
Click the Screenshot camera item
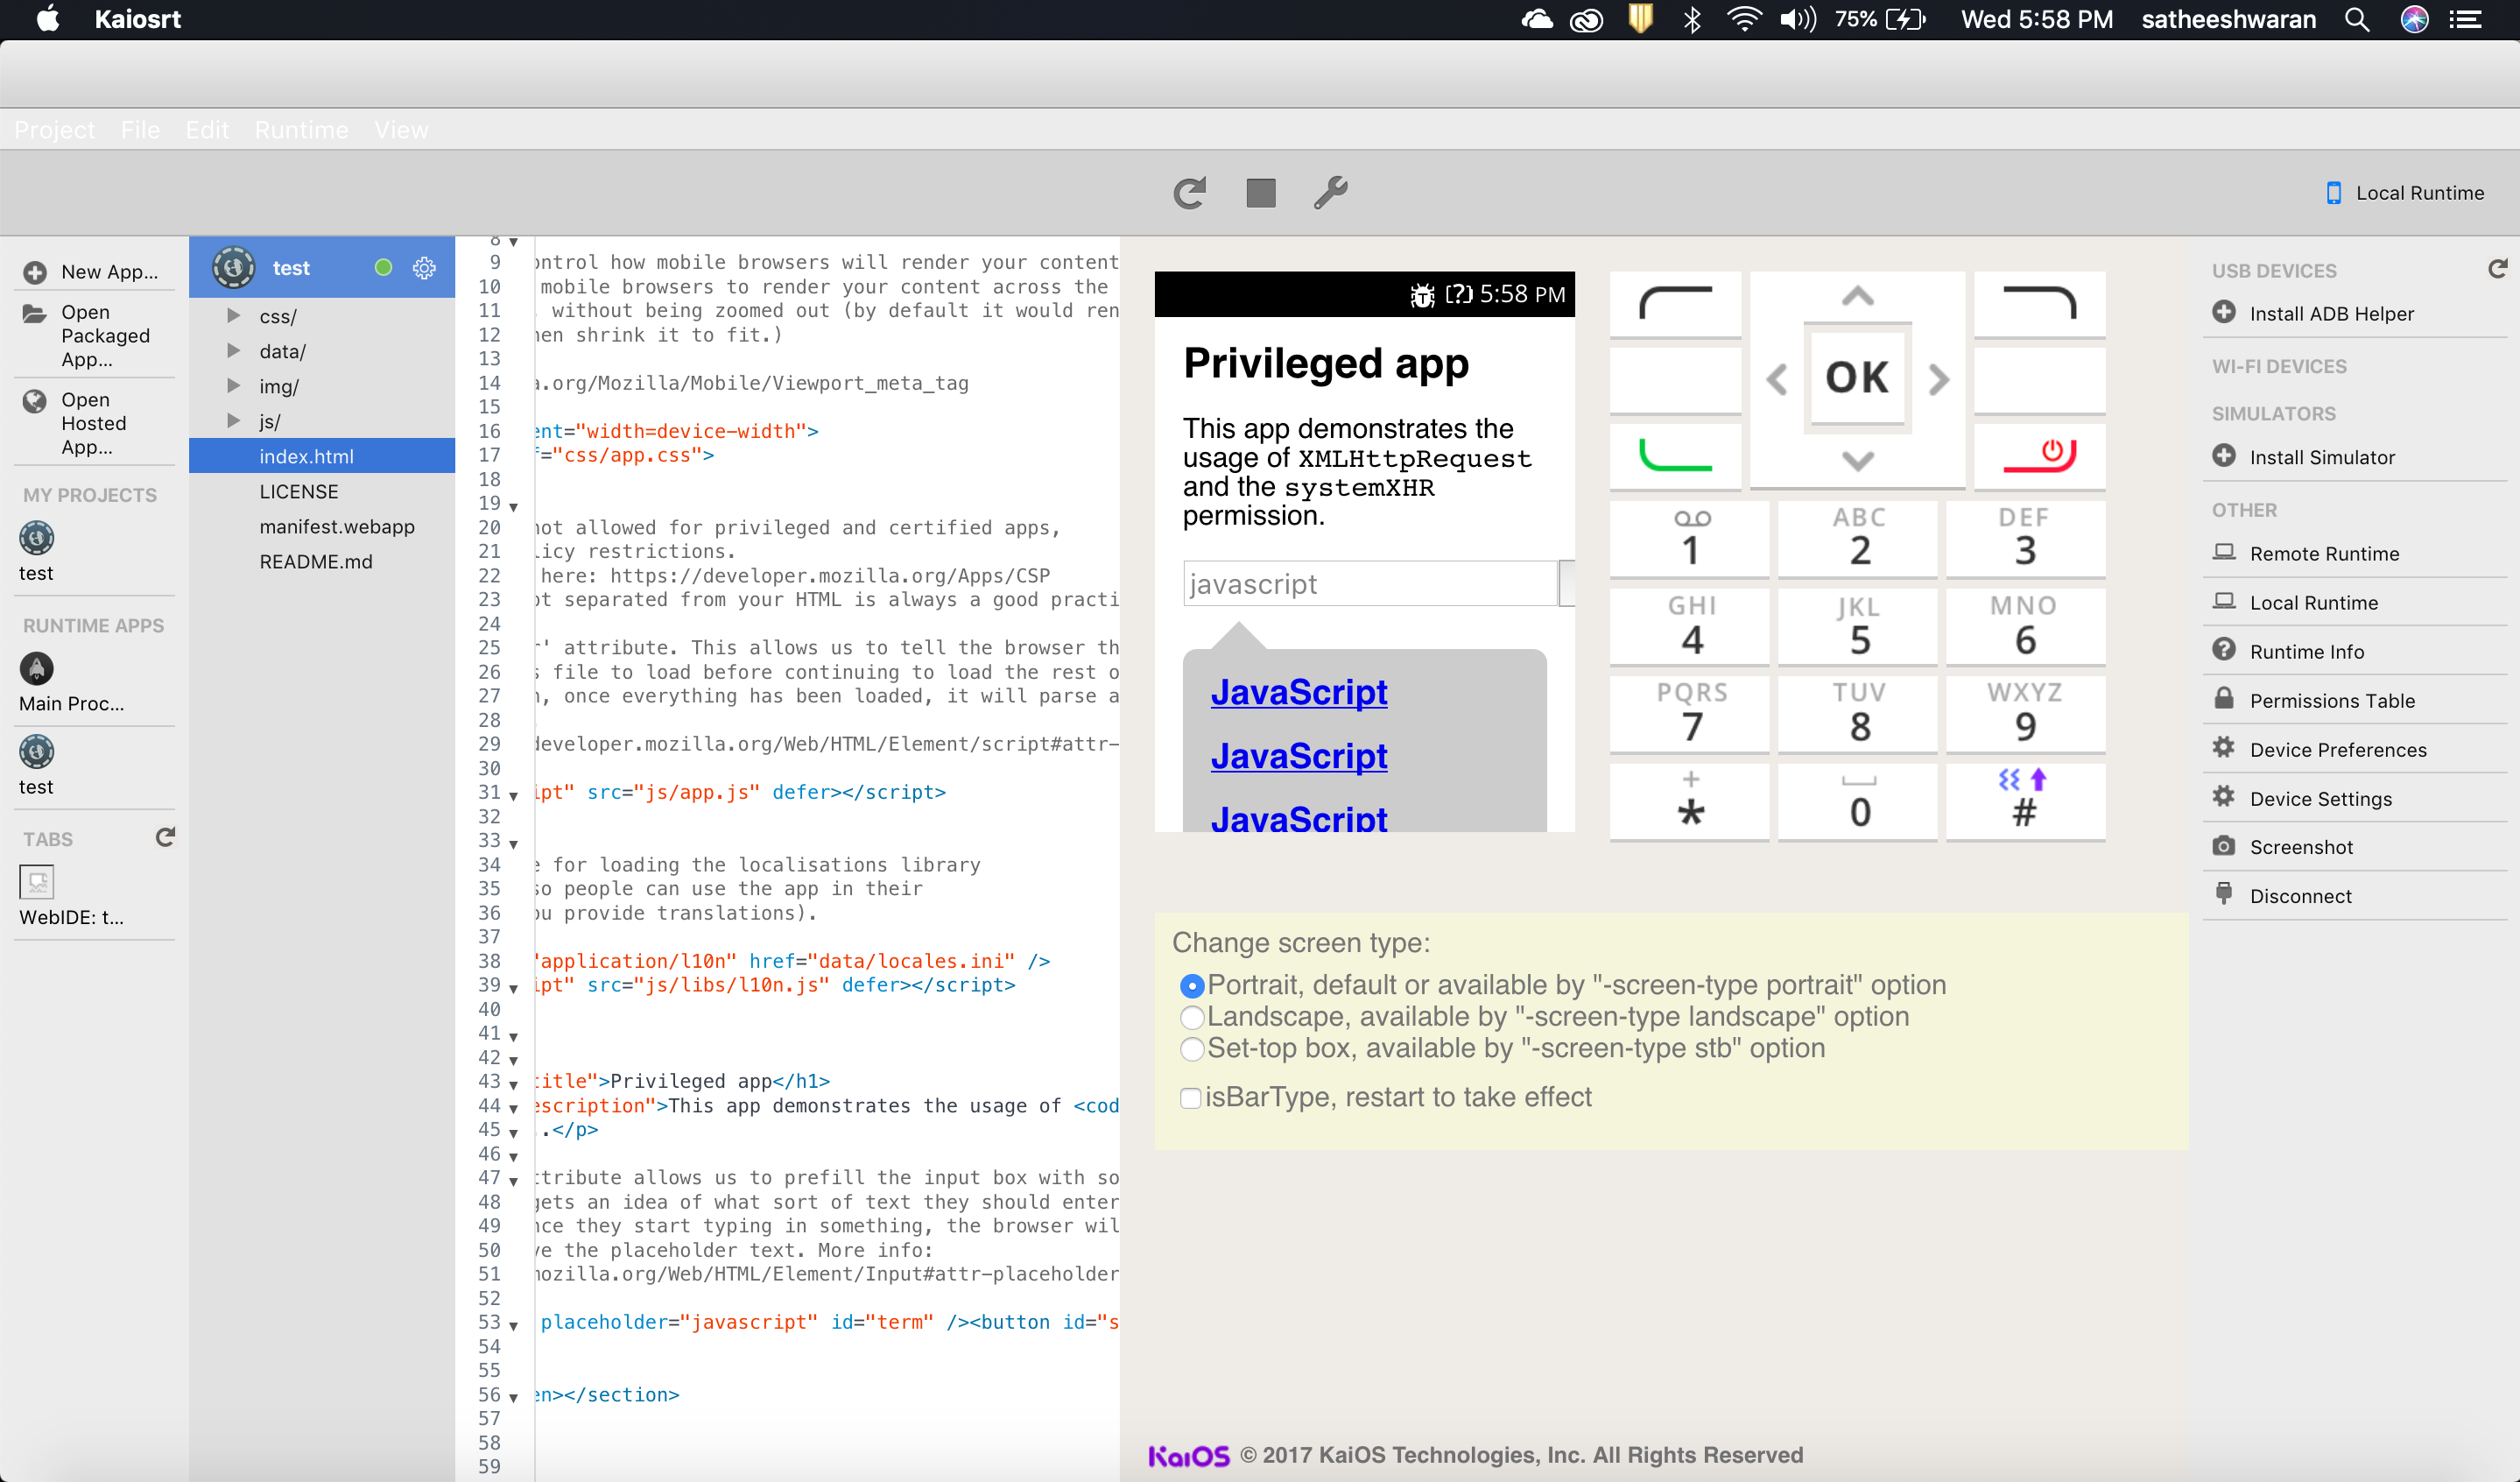tap(2300, 847)
